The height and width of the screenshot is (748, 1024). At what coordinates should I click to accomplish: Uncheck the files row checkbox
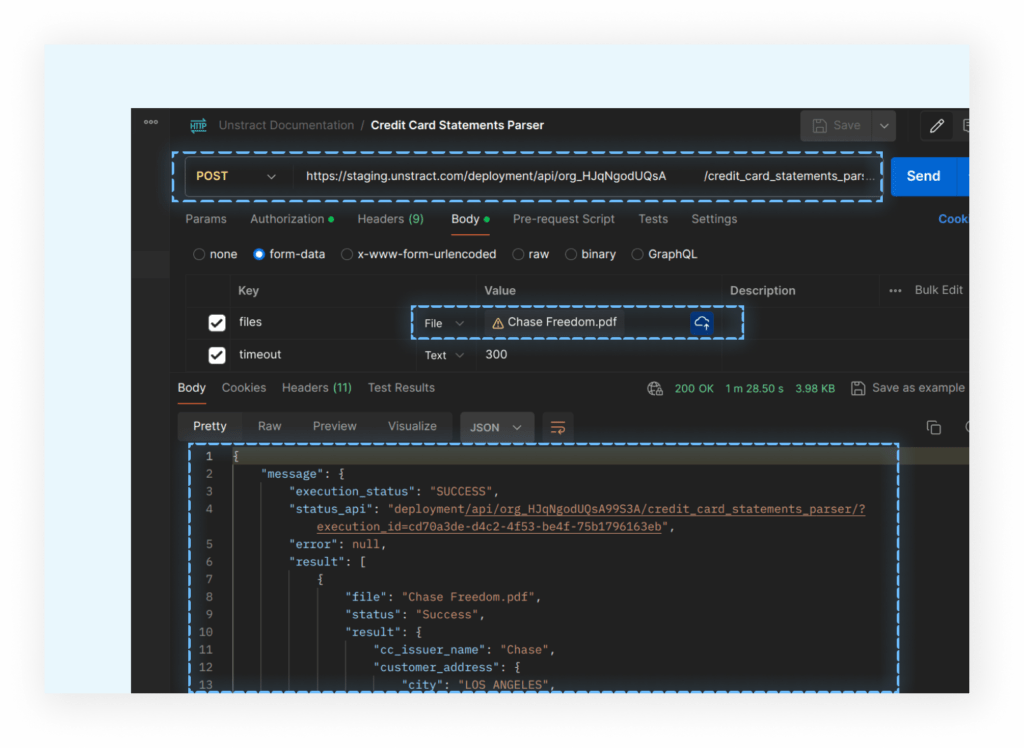click(x=217, y=322)
